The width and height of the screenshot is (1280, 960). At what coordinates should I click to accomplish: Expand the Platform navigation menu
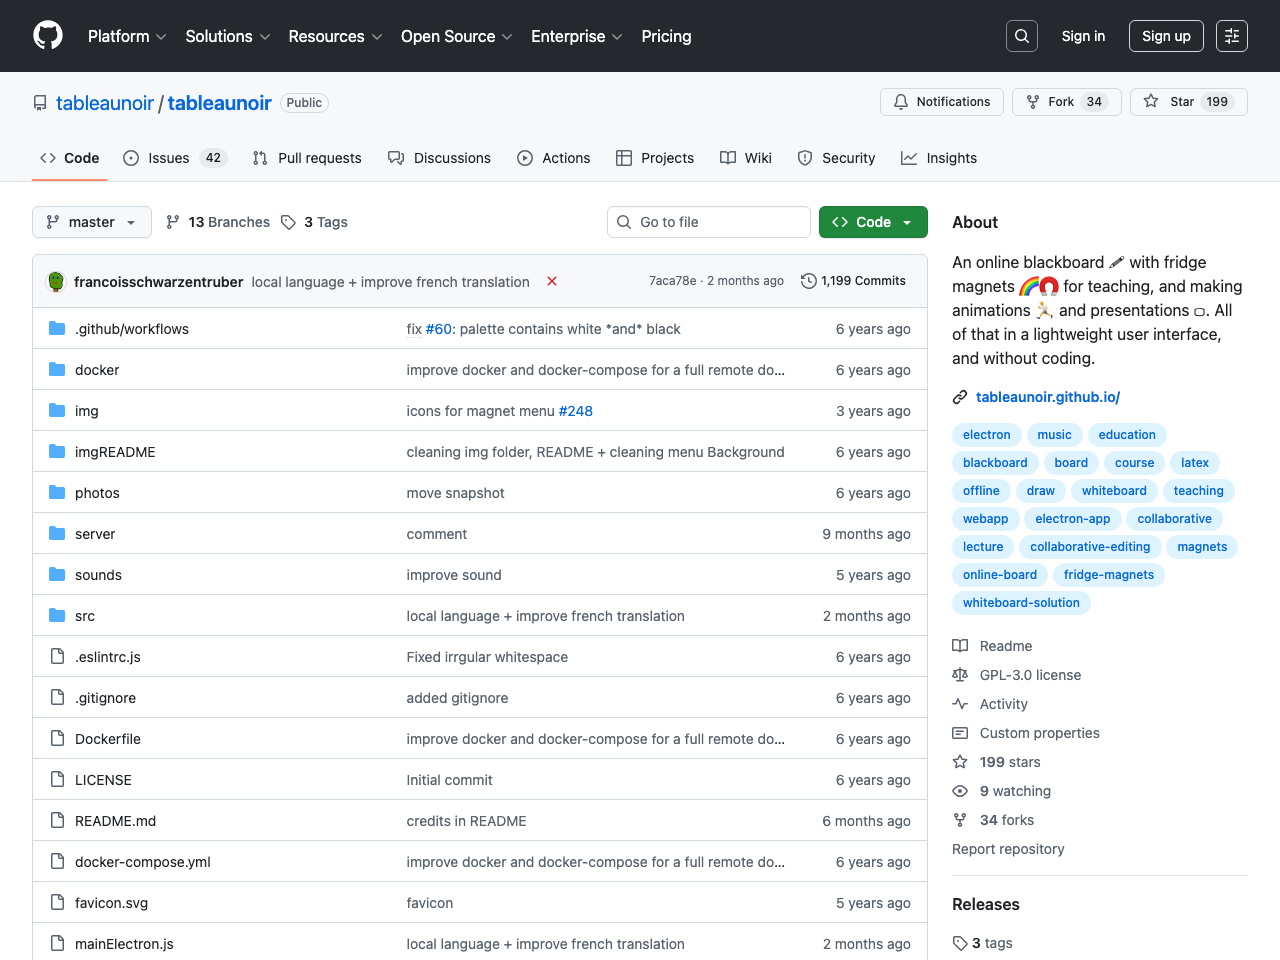[126, 36]
